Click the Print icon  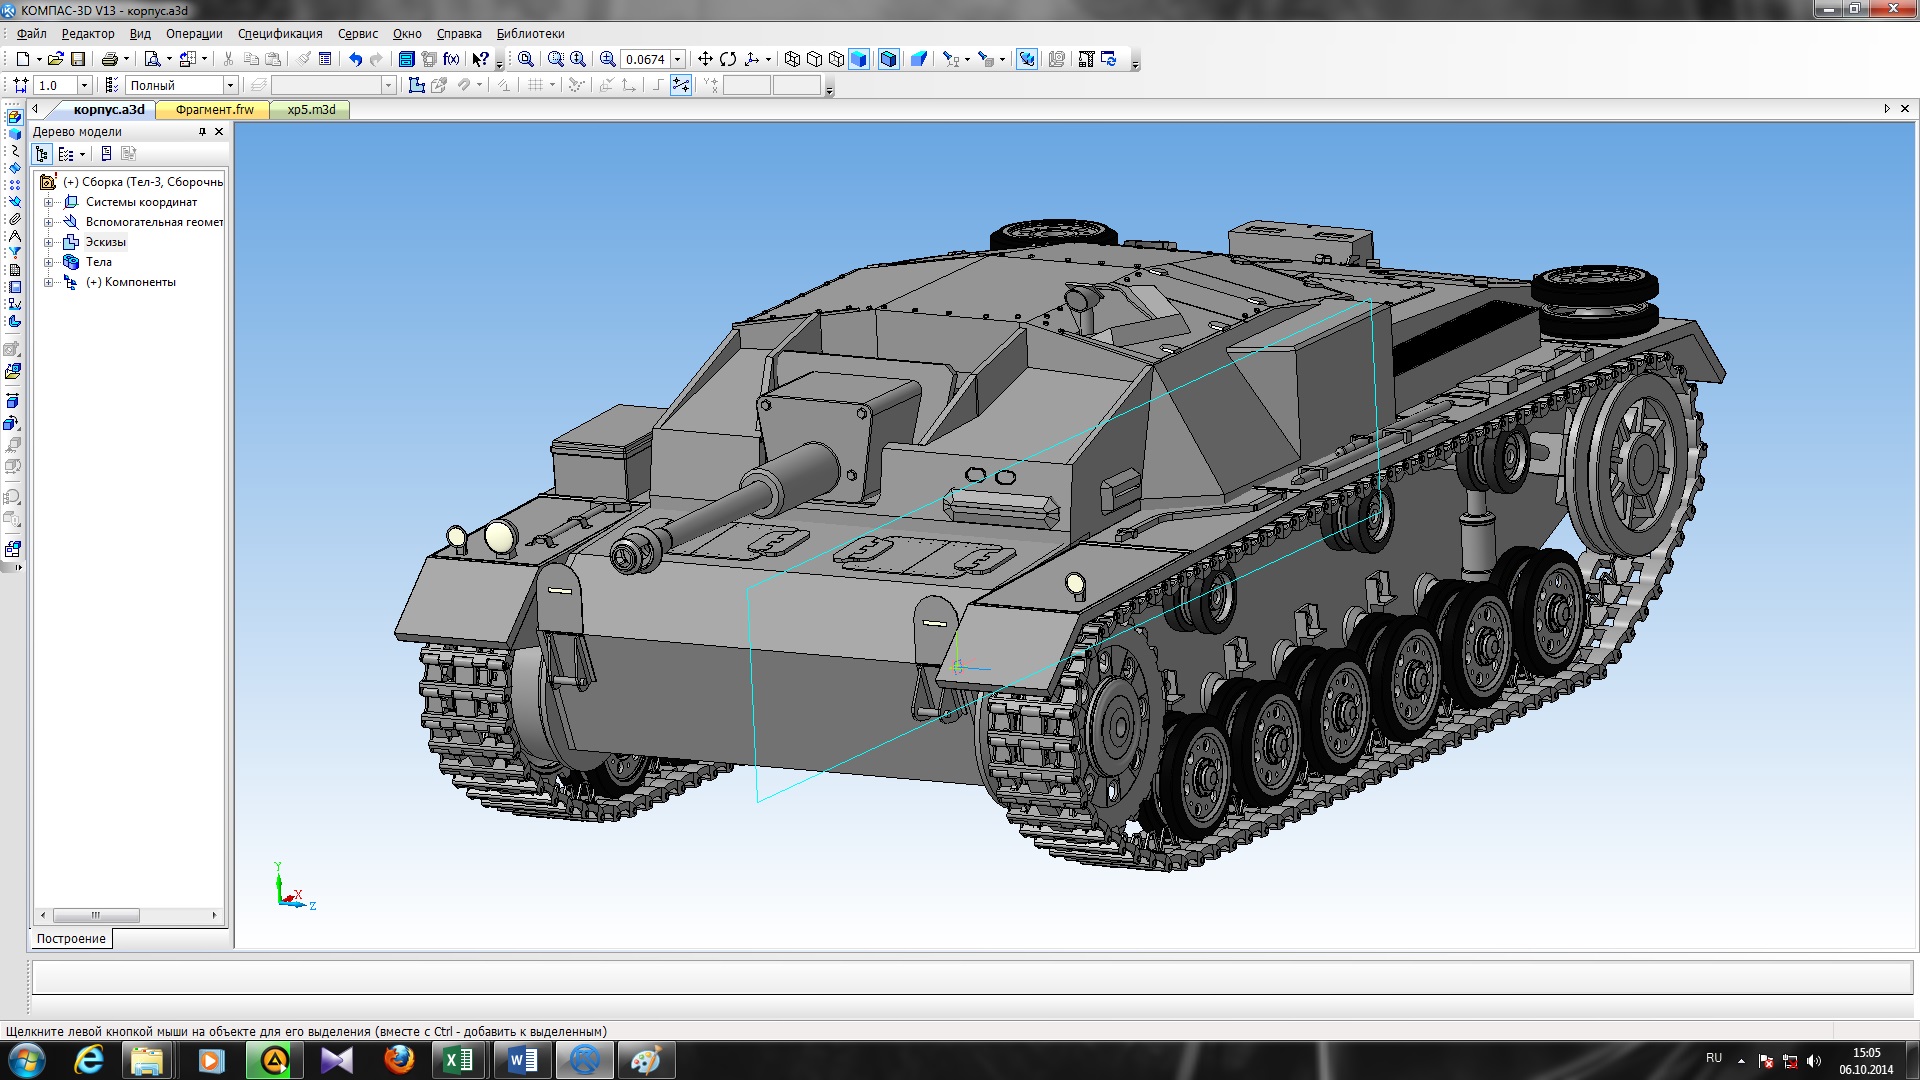110,59
